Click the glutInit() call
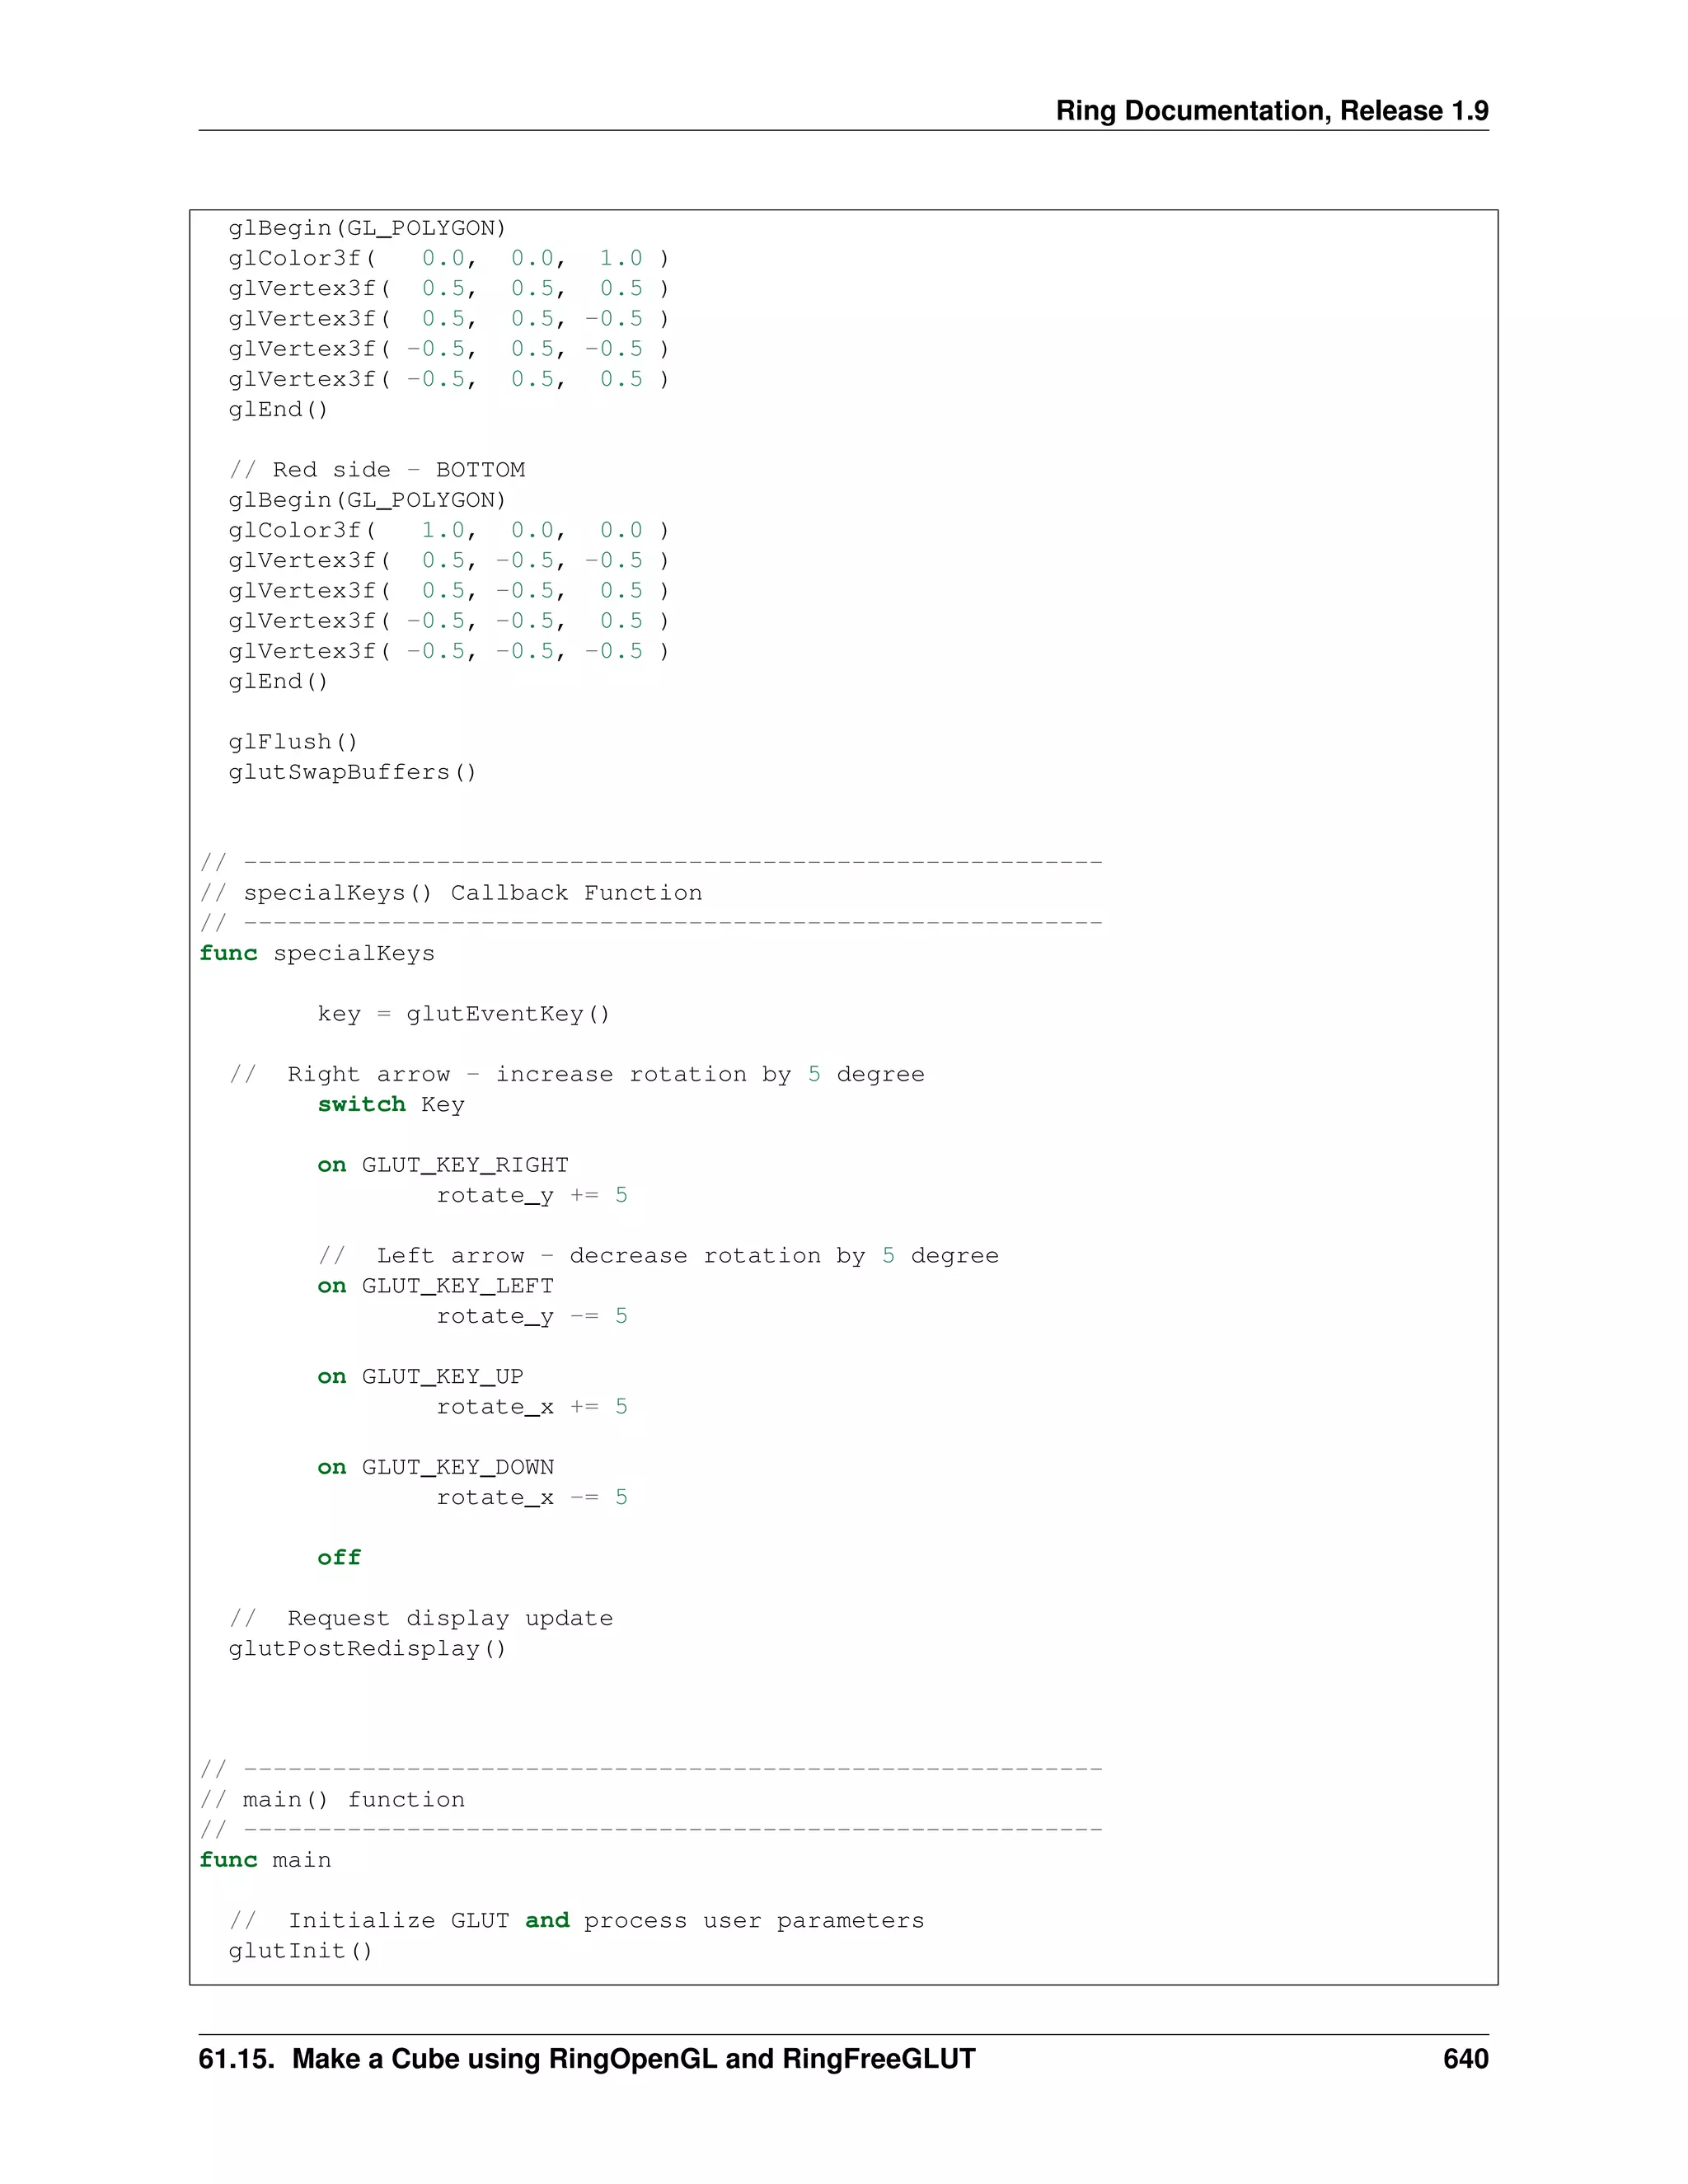The height and width of the screenshot is (2184, 1688). [x=300, y=1951]
